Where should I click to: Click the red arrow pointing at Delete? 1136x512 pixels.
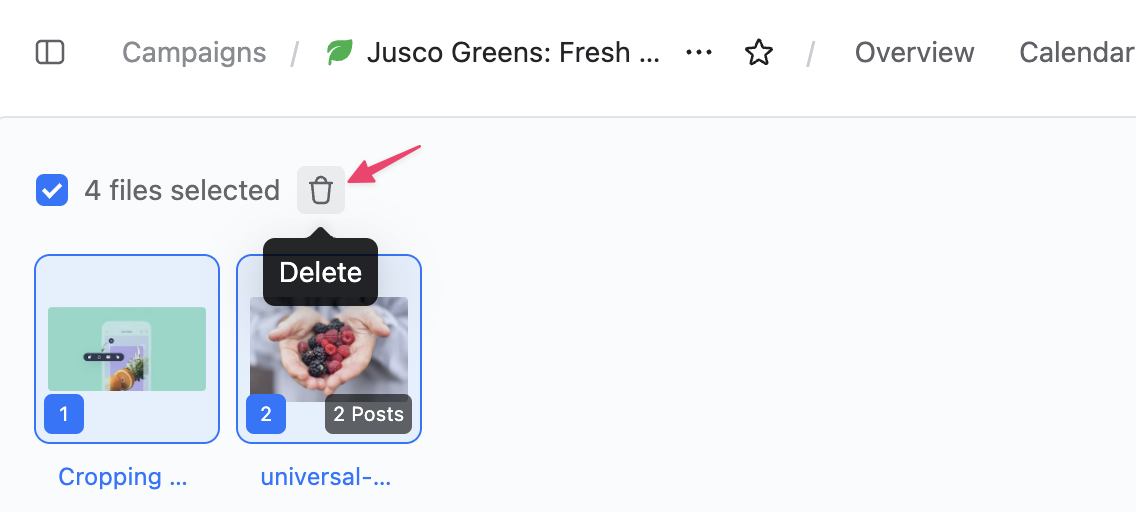click(385, 165)
